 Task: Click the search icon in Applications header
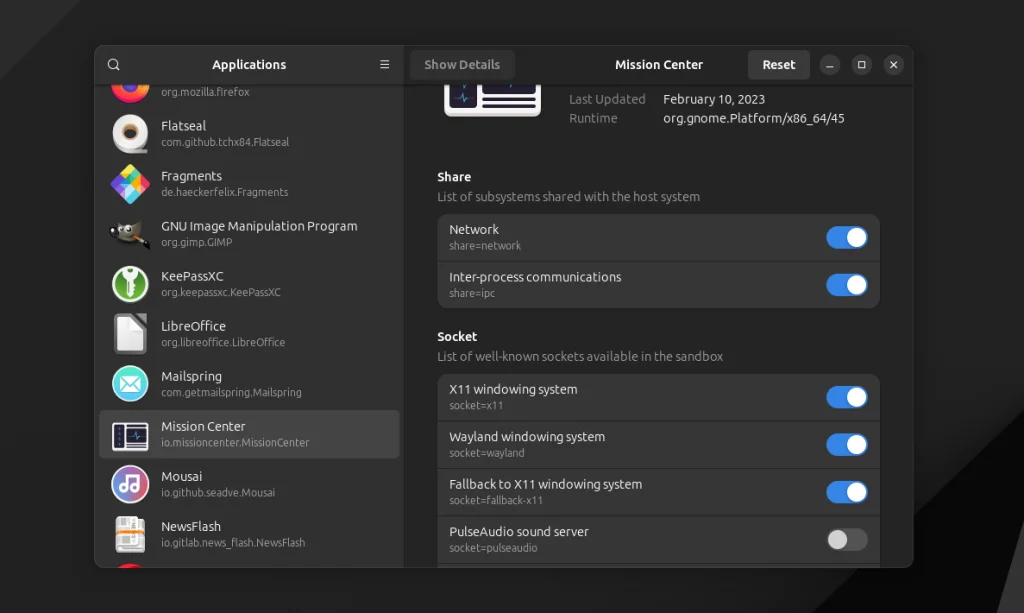(x=114, y=65)
